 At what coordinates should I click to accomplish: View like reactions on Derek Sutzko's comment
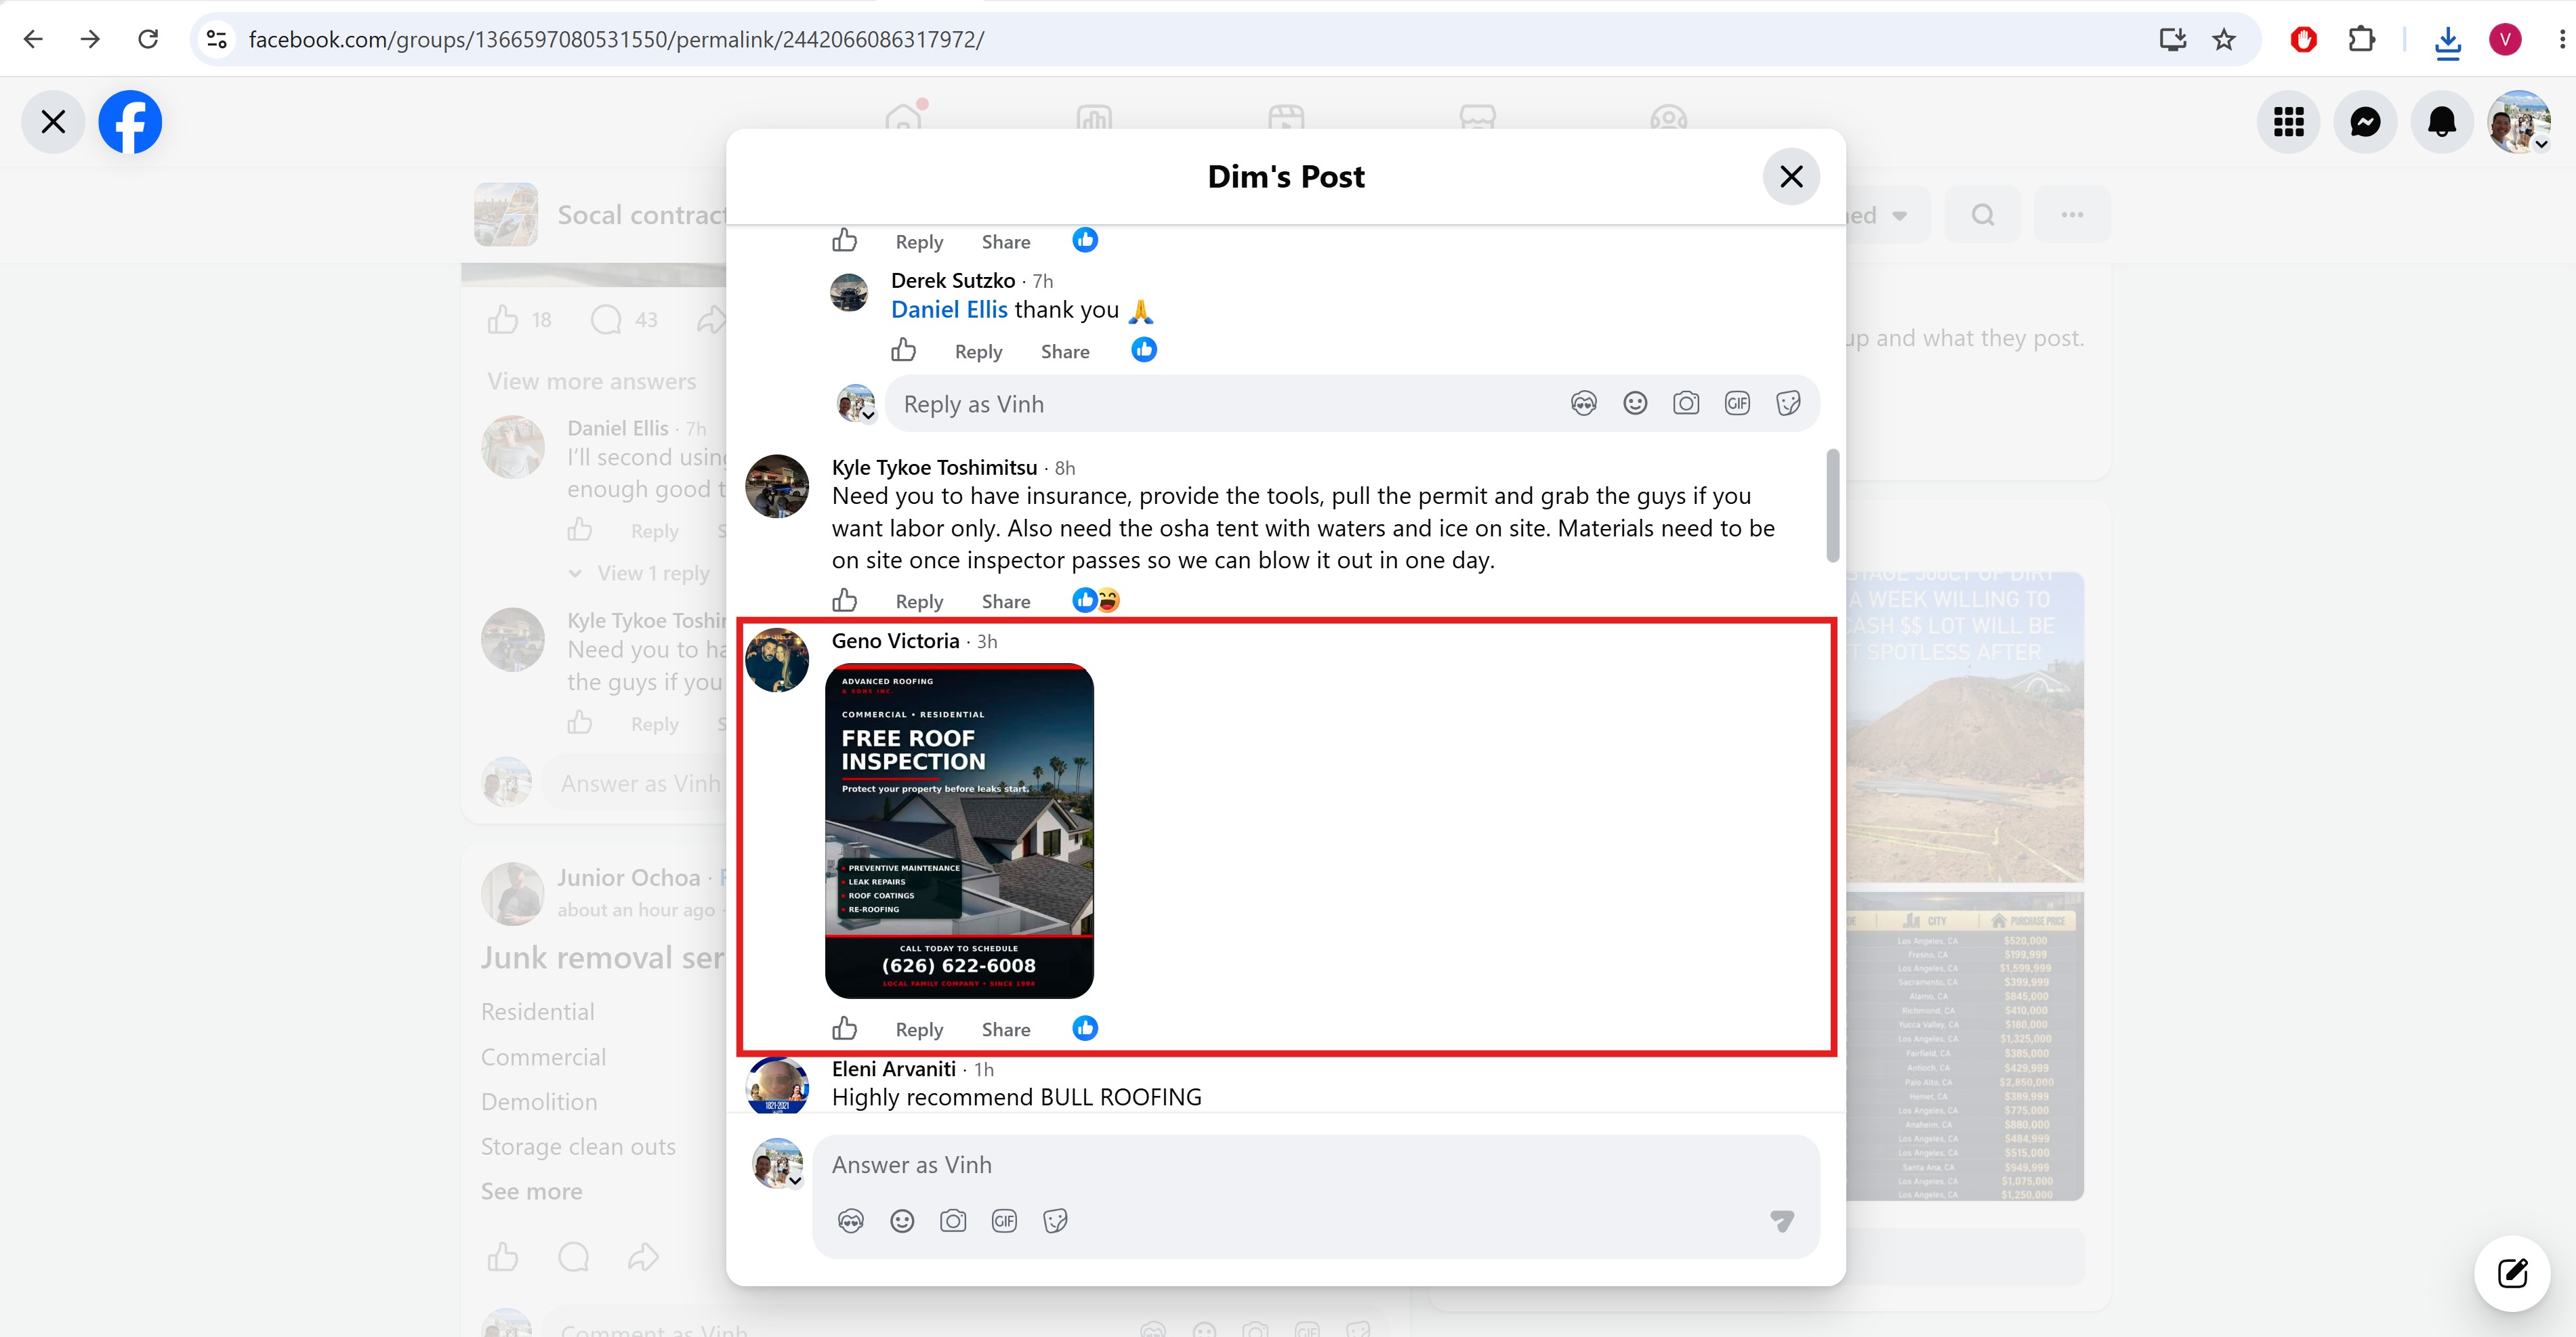click(x=1144, y=350)
